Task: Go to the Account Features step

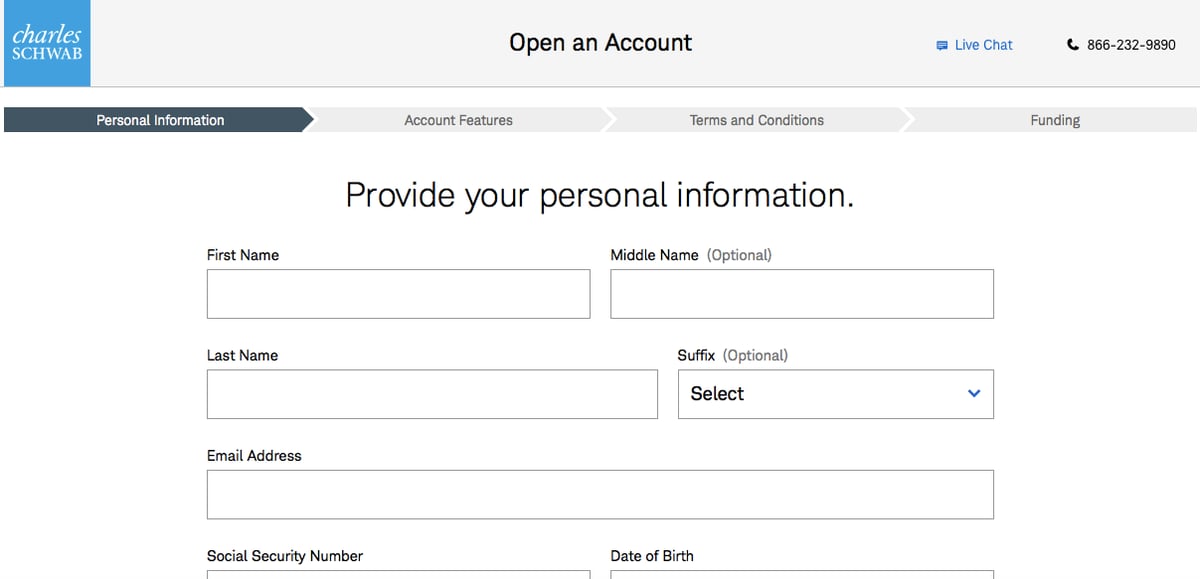Action: [x=458, y=120]
